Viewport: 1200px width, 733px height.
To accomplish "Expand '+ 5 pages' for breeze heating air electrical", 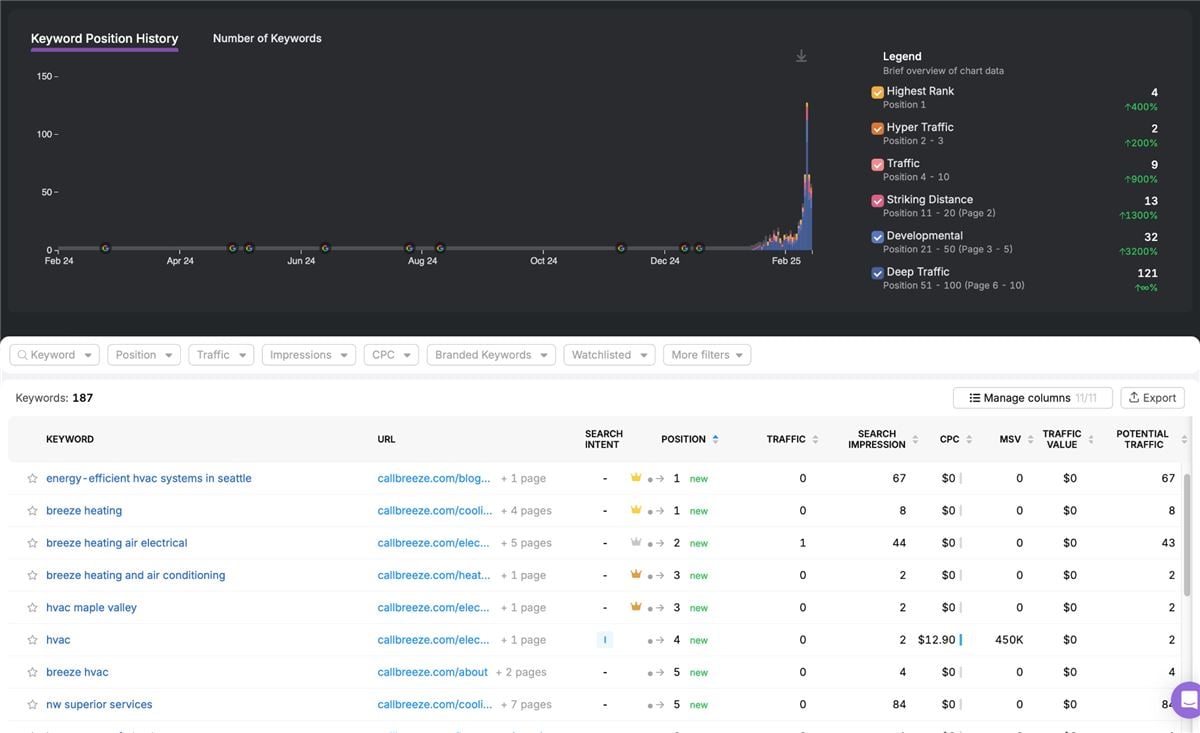I will coord(526,543).
